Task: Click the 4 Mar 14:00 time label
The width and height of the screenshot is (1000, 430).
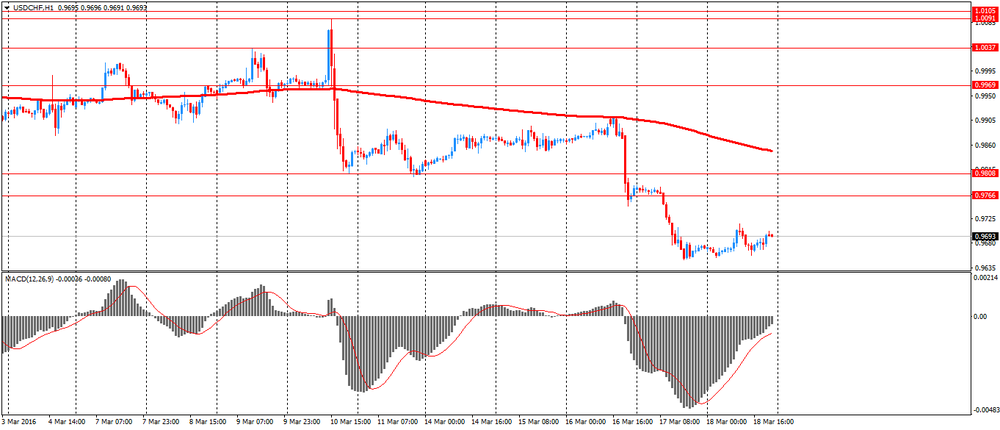Action: [68, 422]
